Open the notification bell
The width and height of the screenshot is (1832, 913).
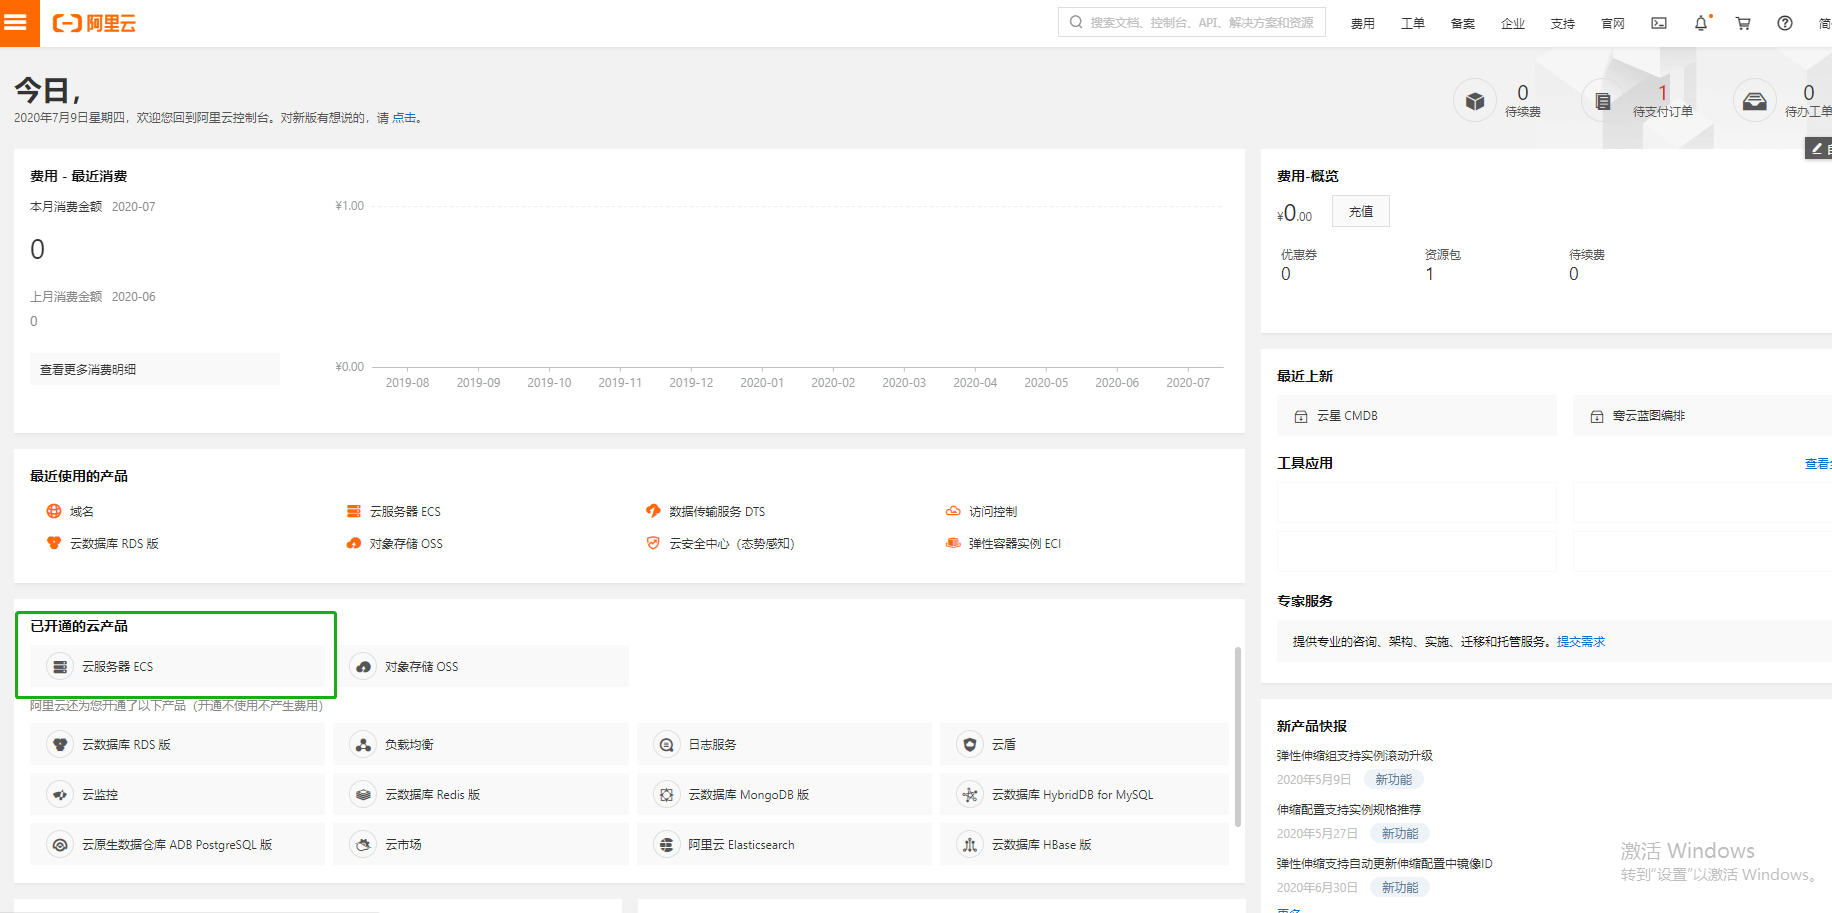pyautogui.click(x=1701, y=23)
